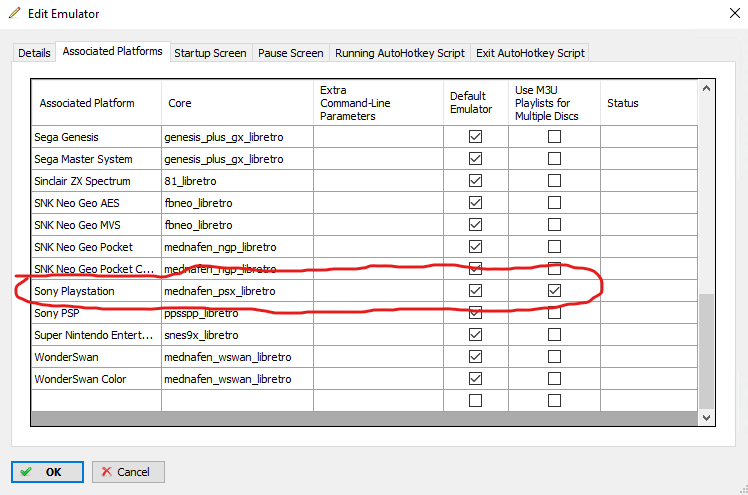The image size is (748, 495).
Task: Select the Sinclair ZX Spectrum platform cell
Action: coord(96,181)
